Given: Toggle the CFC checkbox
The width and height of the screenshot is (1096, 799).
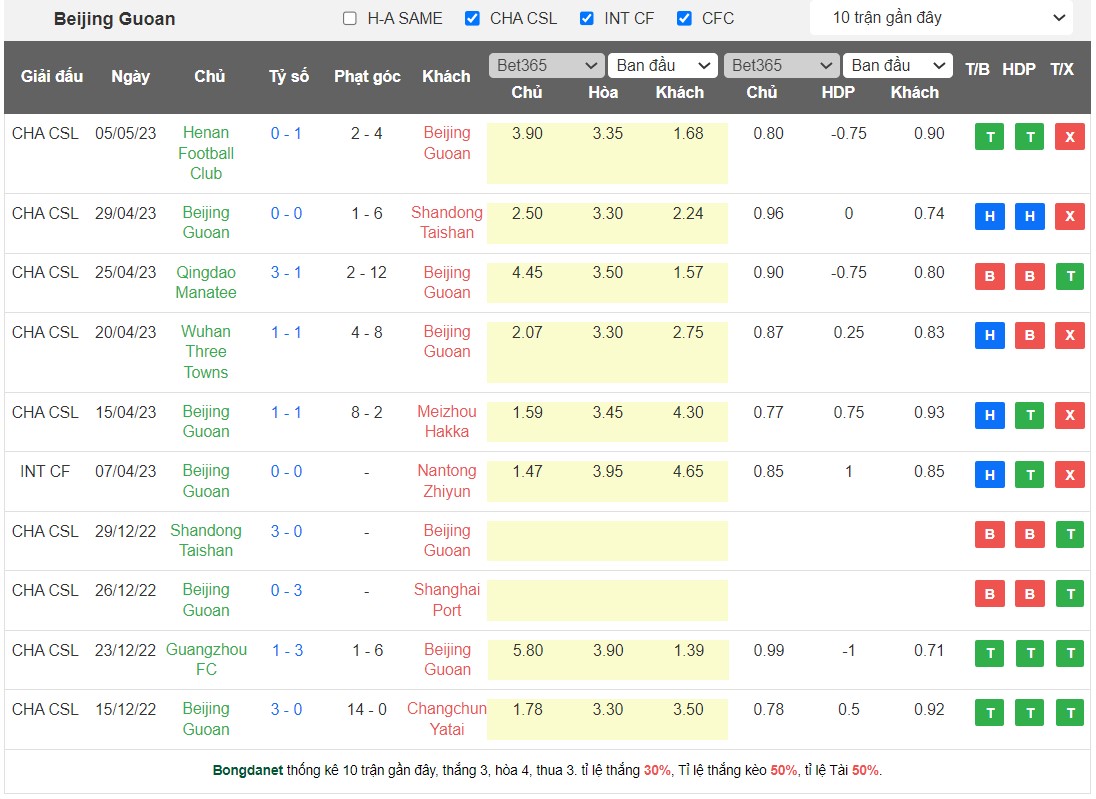Looking at the screenshot, I should 684,18.
